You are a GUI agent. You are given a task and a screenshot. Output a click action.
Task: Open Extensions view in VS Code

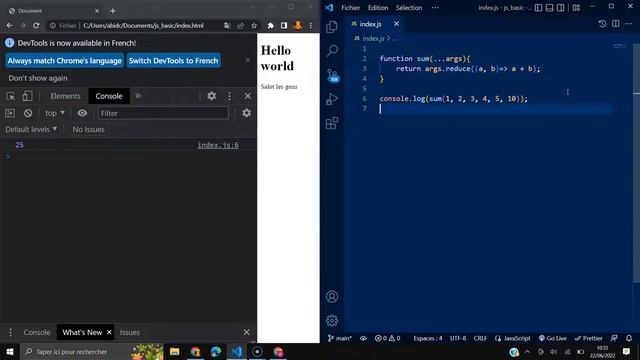pyautogui.click(x=332, y=123)
